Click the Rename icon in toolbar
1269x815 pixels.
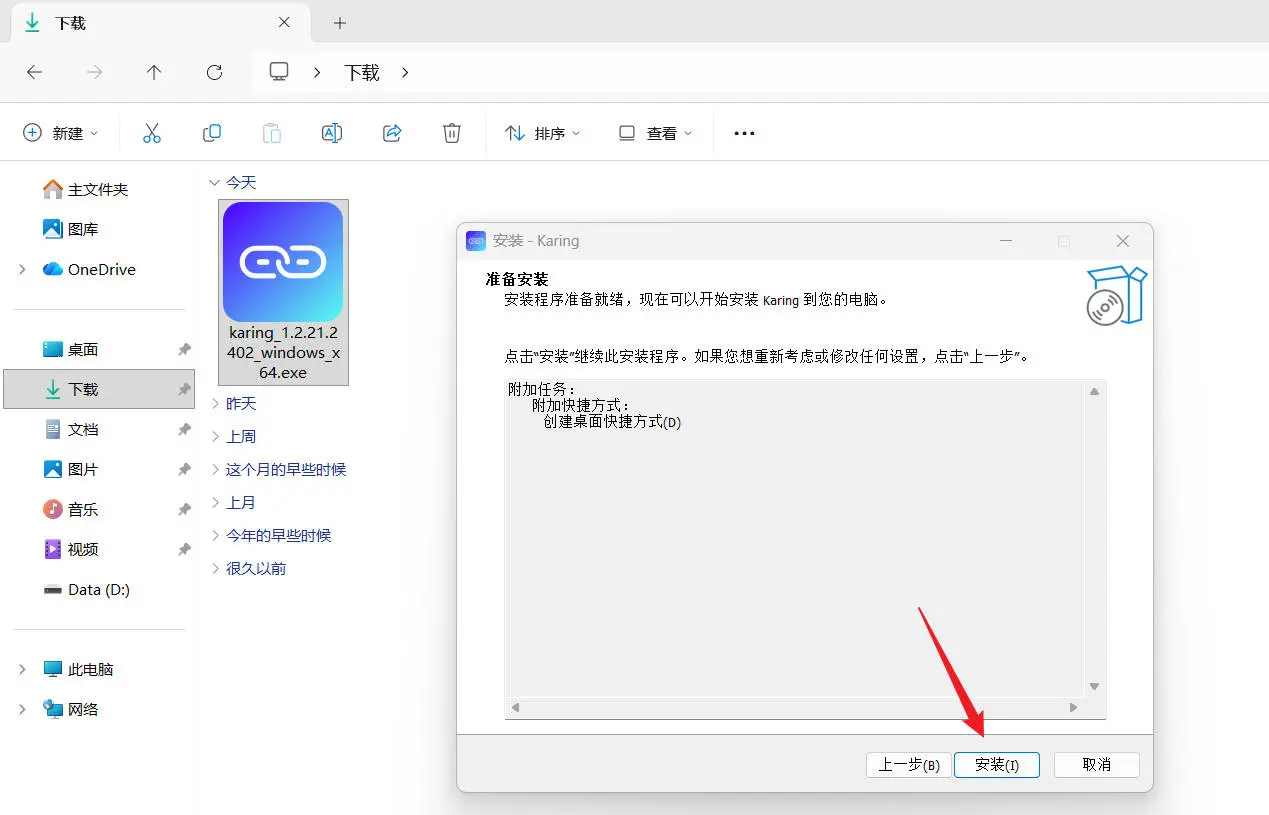(x=332, y=133)
